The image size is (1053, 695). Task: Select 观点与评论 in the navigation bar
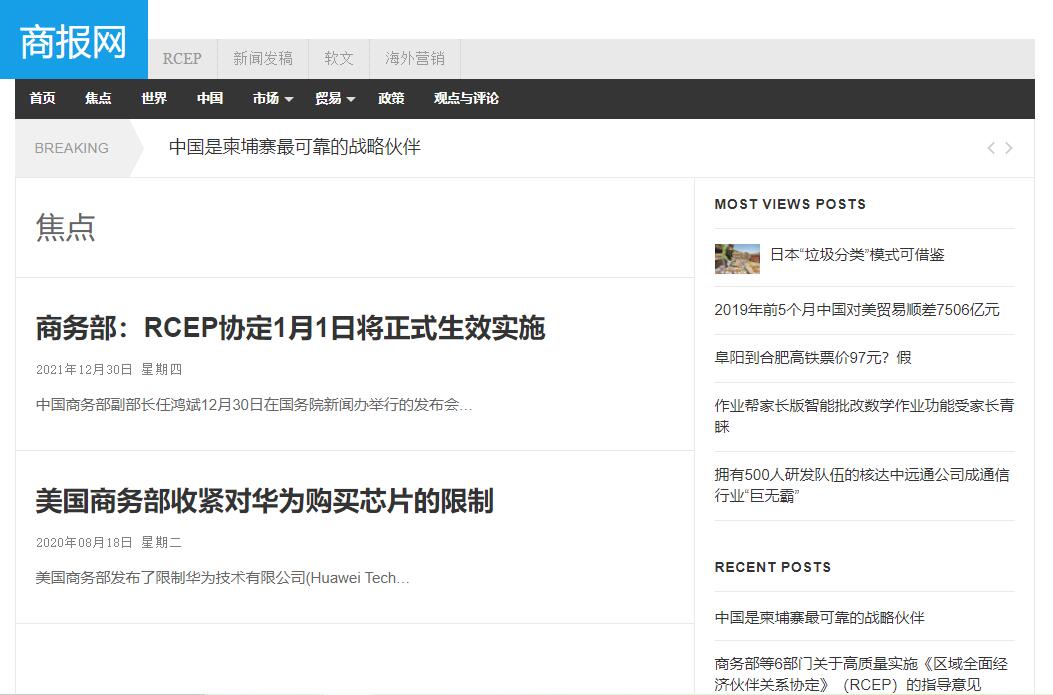pos(466,98)
